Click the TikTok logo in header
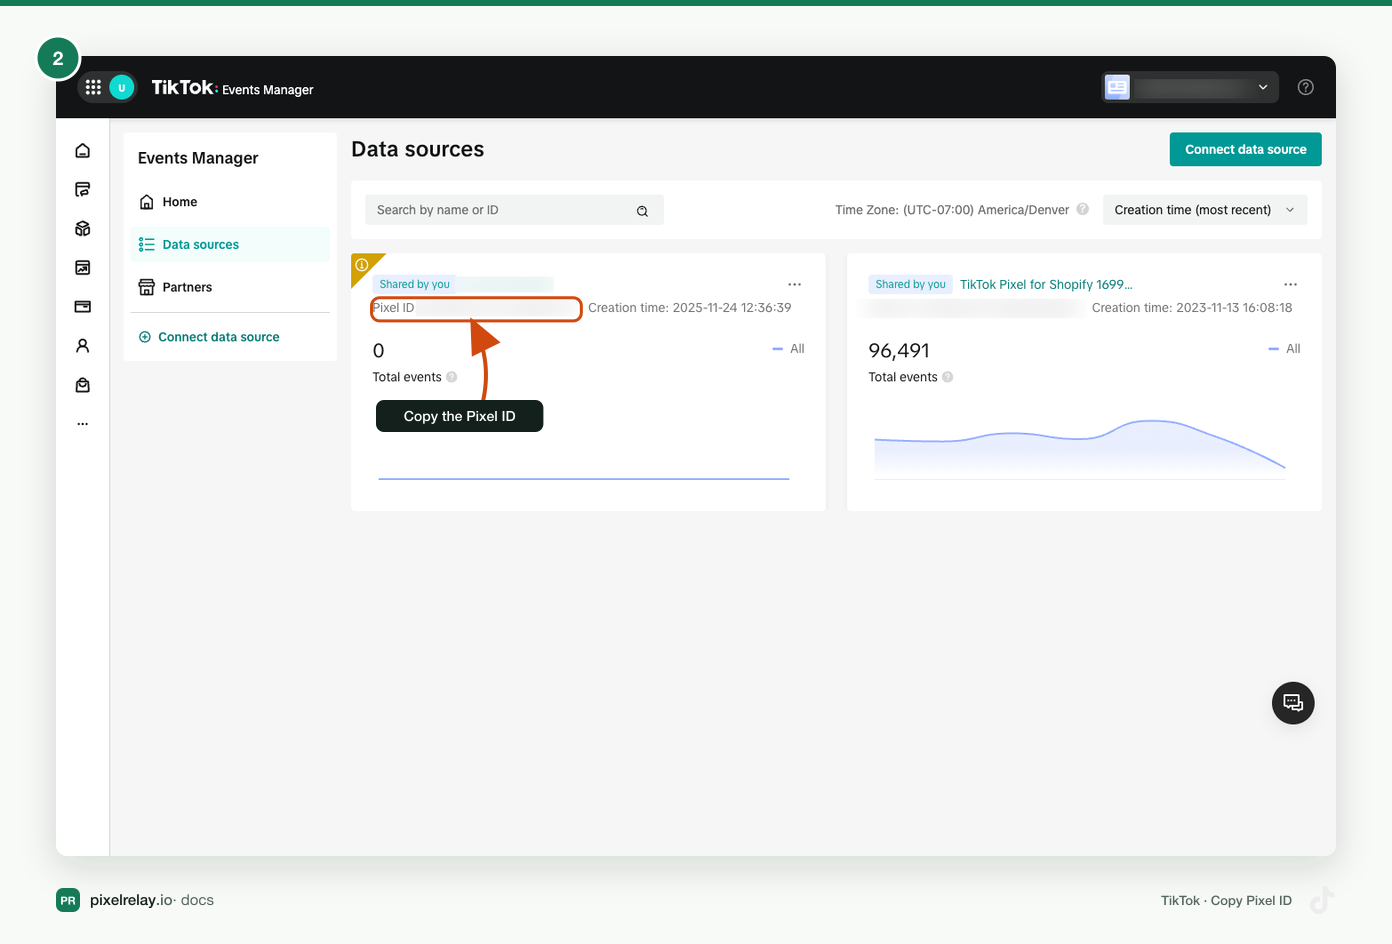This screenshot has height=944, width=1392. 184,88
